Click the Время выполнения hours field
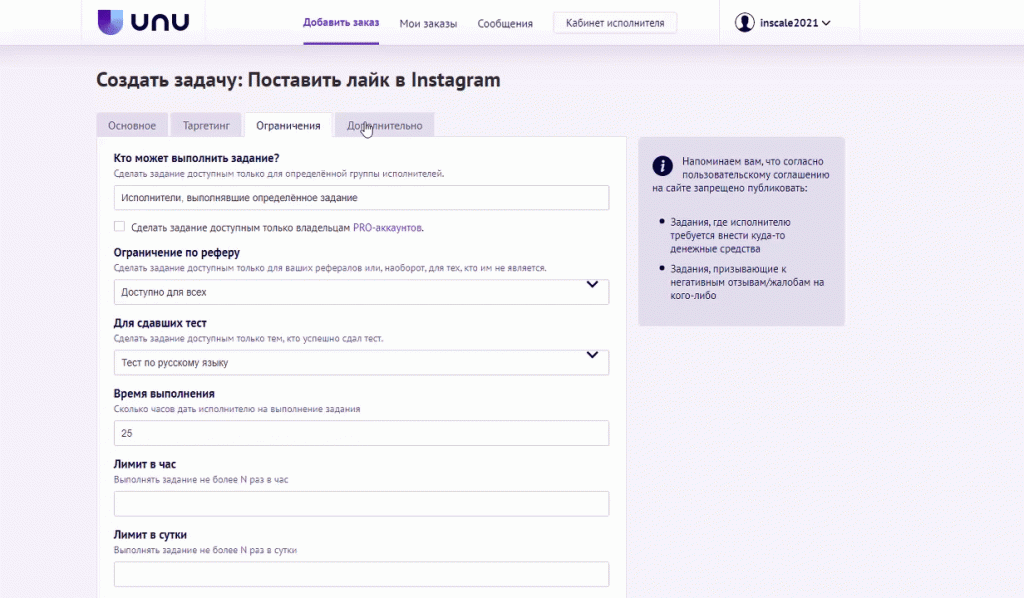The image size is (1024, 598). (361, 433)
